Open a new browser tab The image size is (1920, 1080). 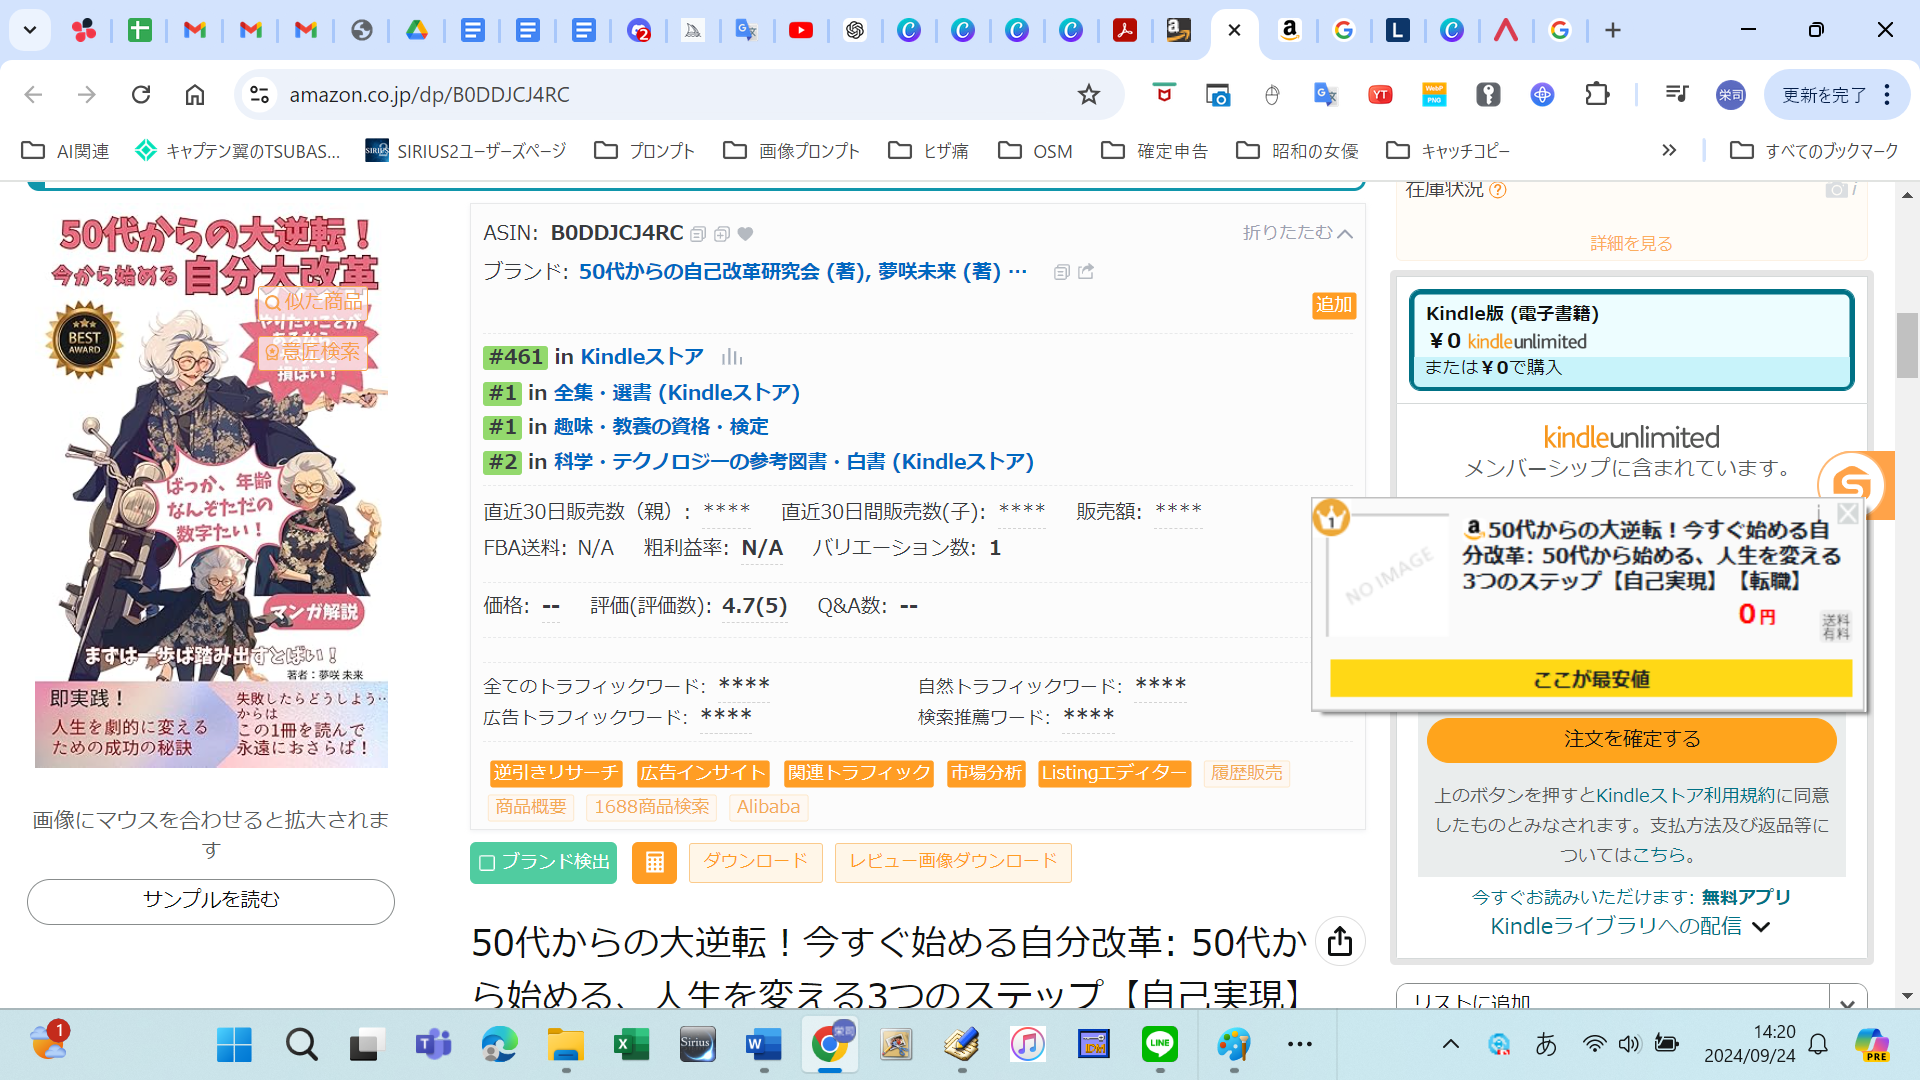pos(1613,30)
